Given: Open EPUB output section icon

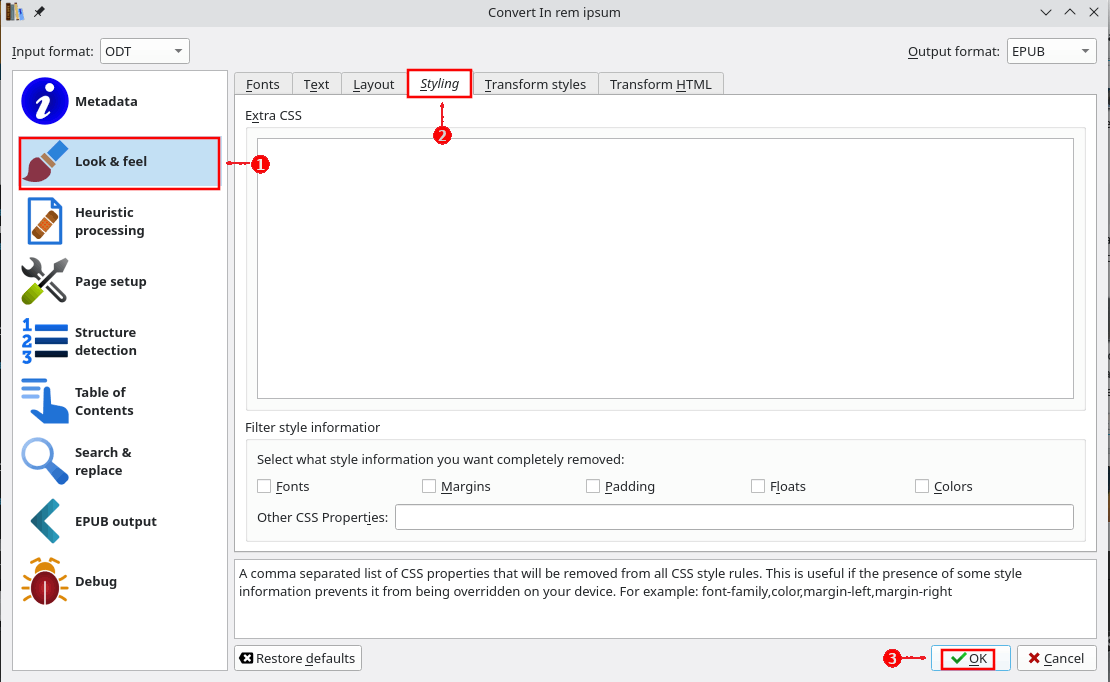Looking at the screenshot, I should pyautogui.click(x=45, y=521).
